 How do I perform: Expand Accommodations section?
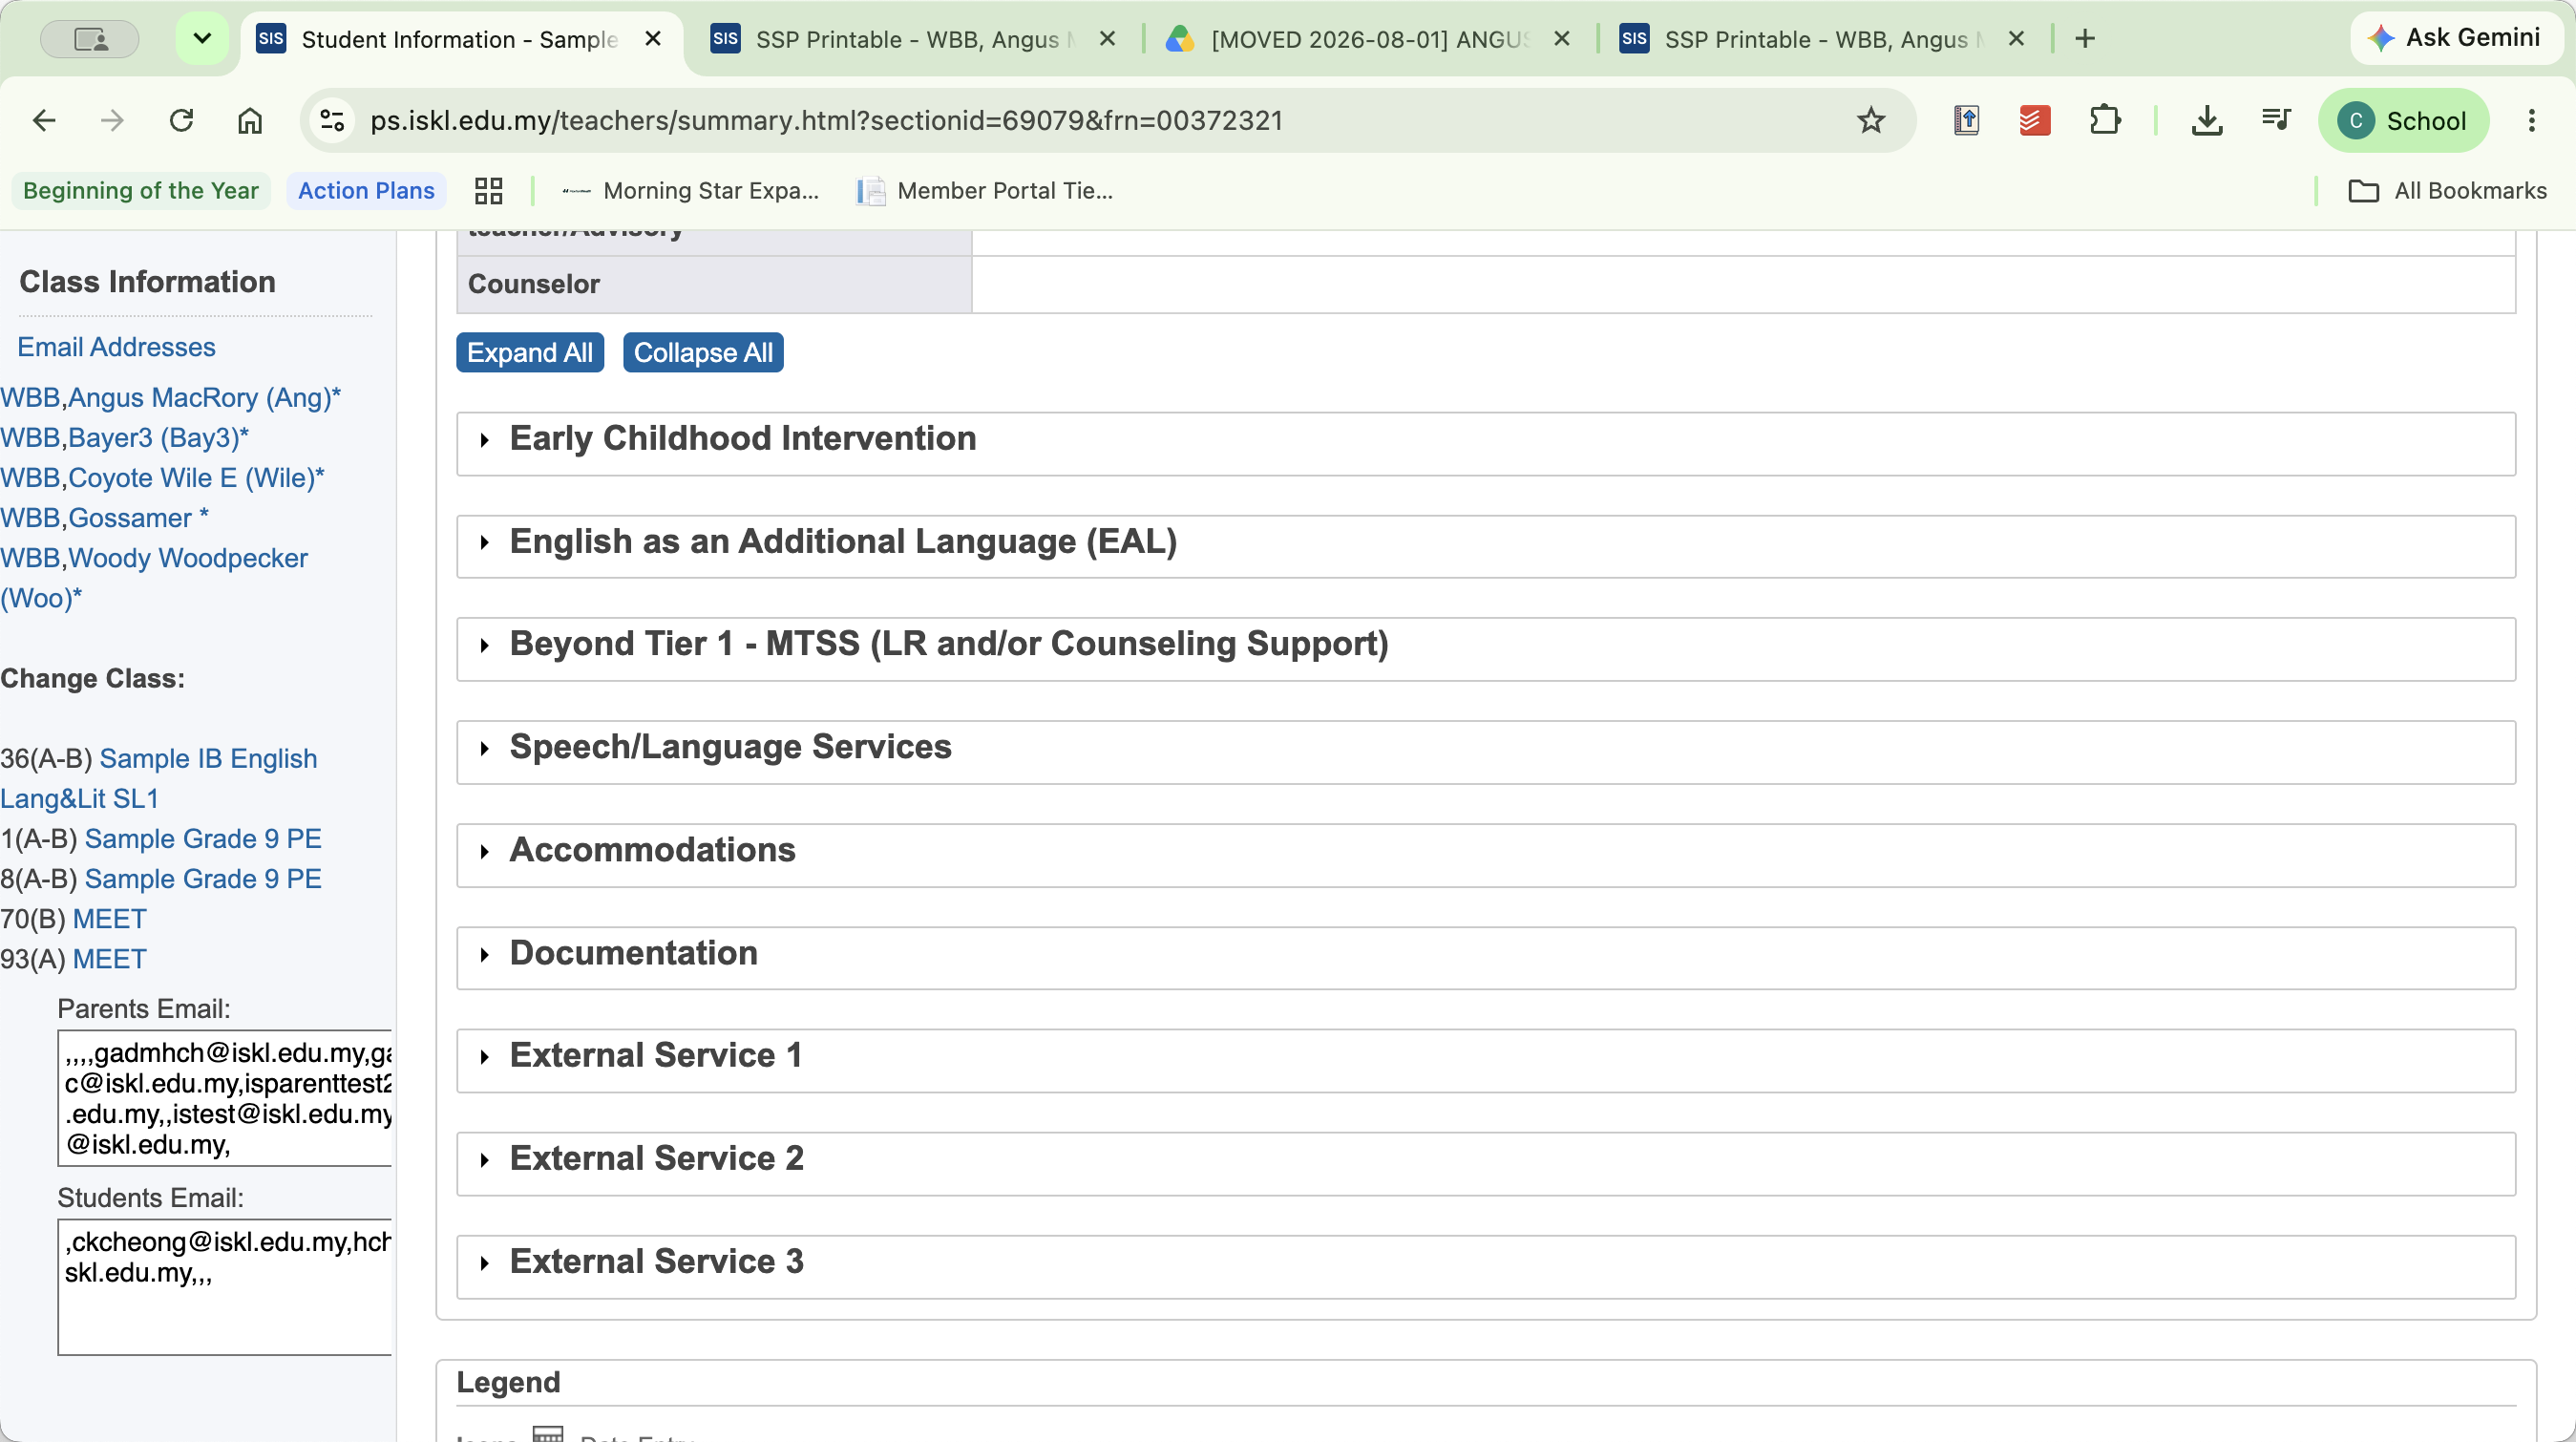pos(1486,856)
